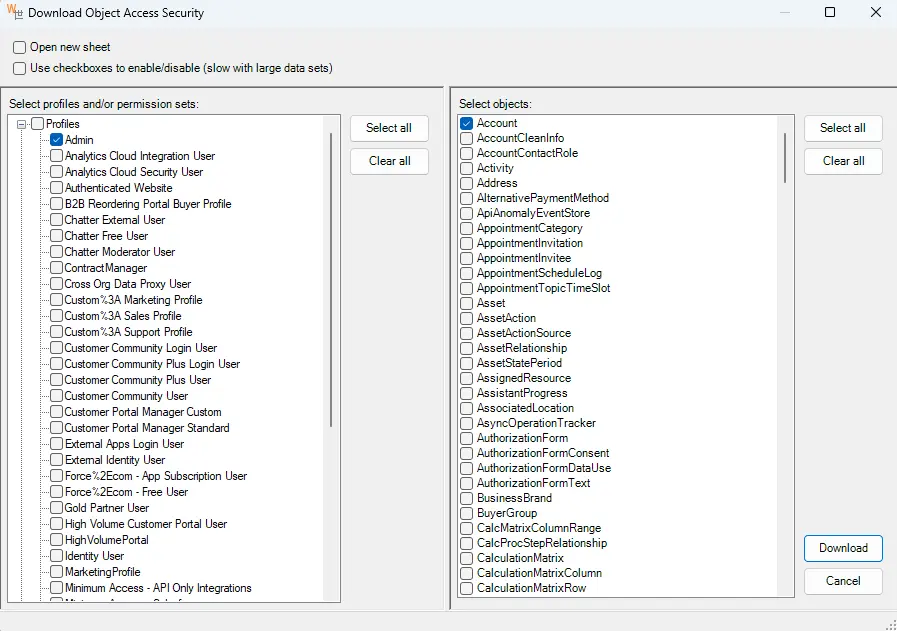
Task: Click the app icon in title bar
Action: pos(14,13)
